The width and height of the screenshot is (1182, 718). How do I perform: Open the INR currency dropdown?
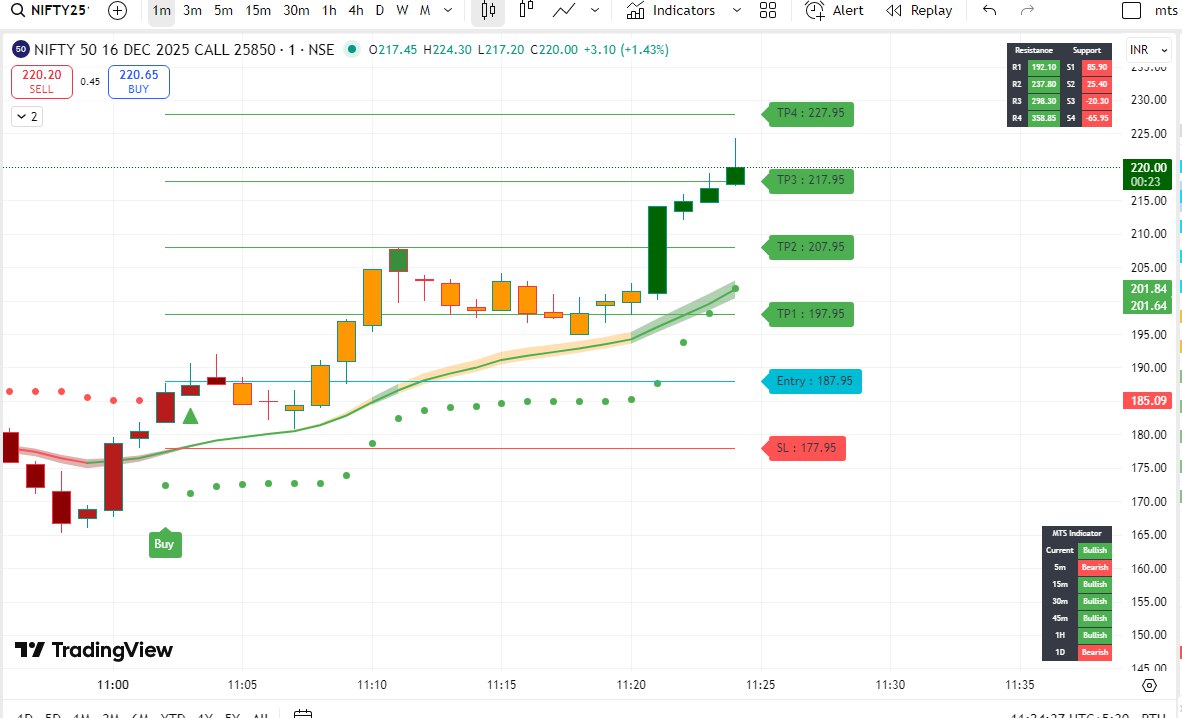click(1148, 50)
